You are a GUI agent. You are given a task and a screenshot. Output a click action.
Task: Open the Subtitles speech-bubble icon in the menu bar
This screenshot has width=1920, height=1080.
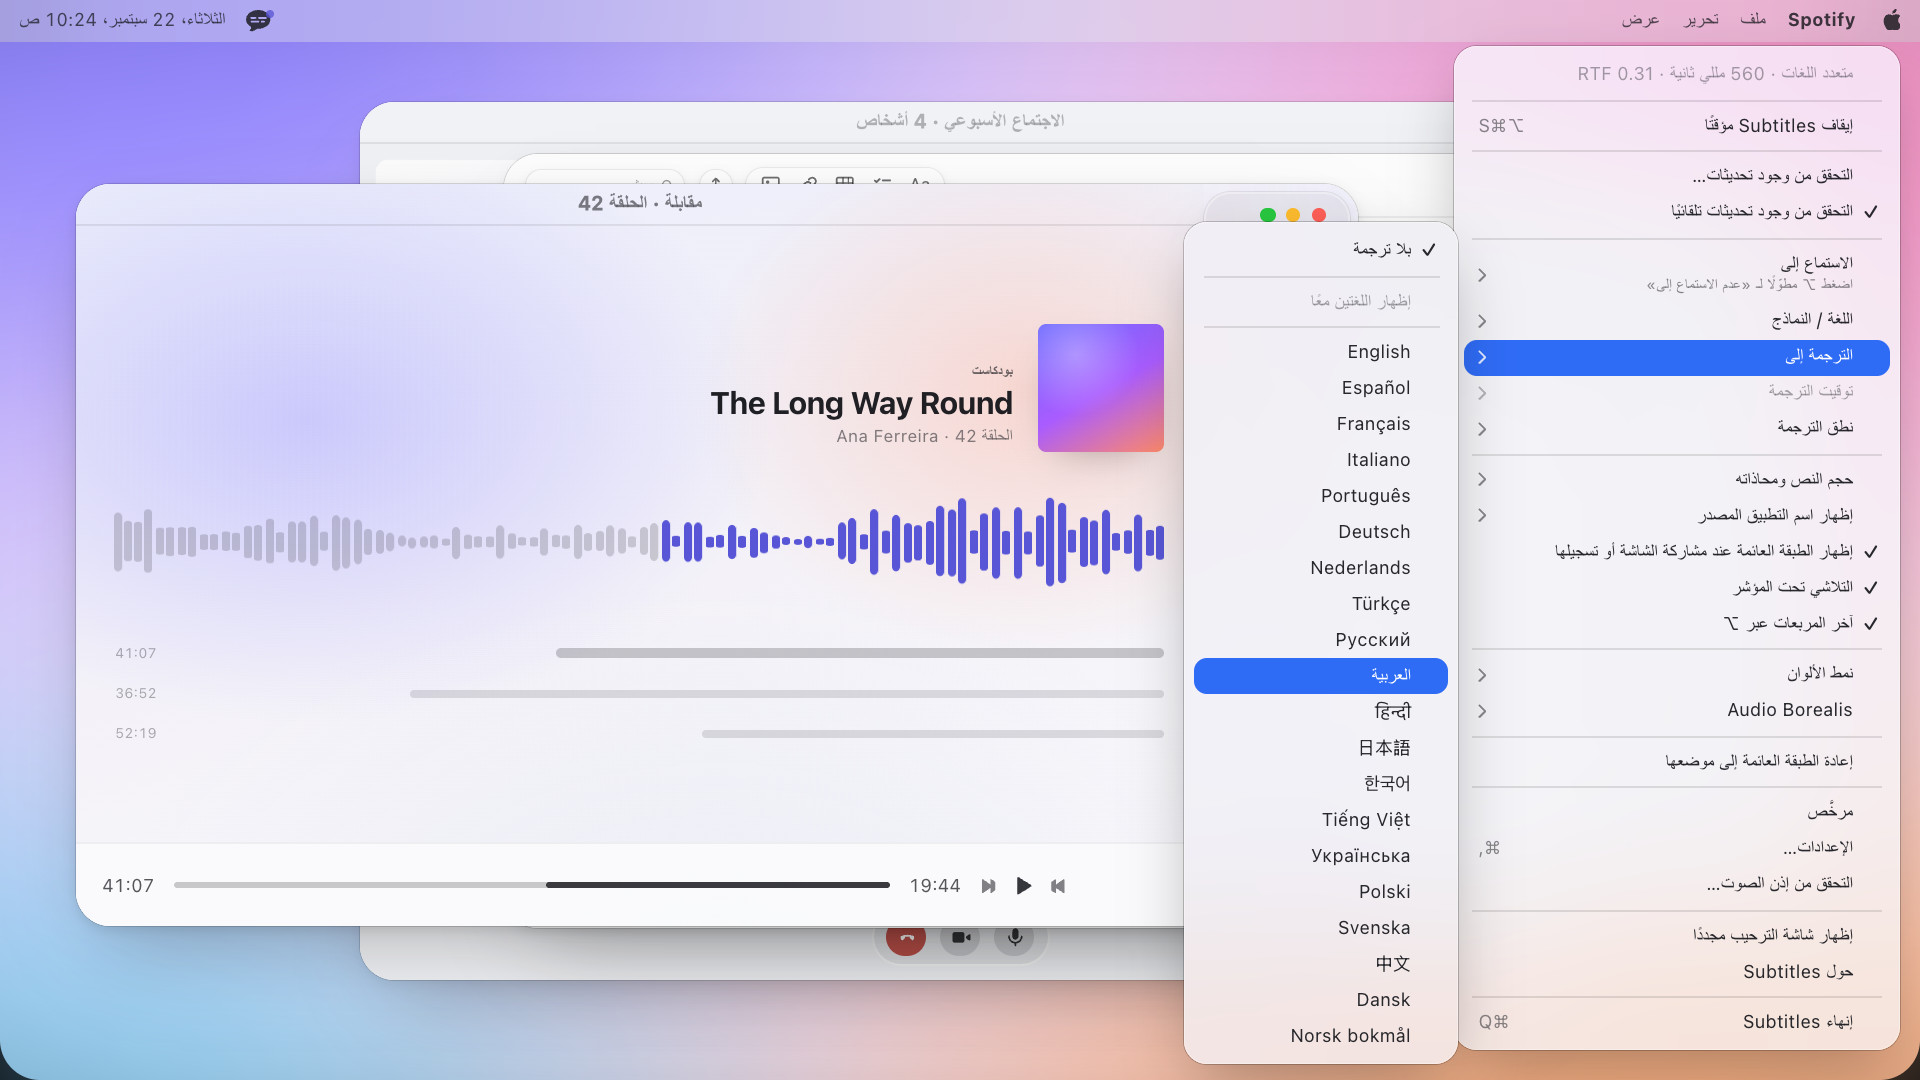[259, 20]
